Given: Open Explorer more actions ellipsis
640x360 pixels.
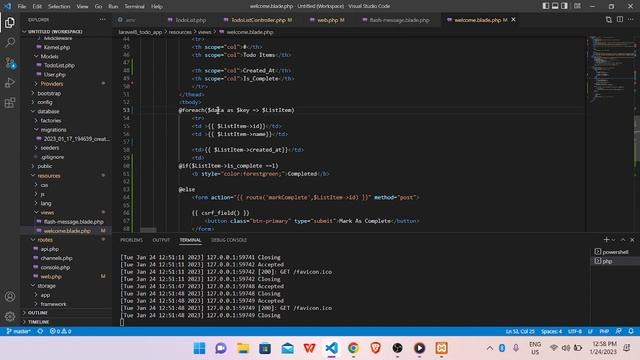Looking at the screenshot, I should pyautogui.click(x=102, y=20).
